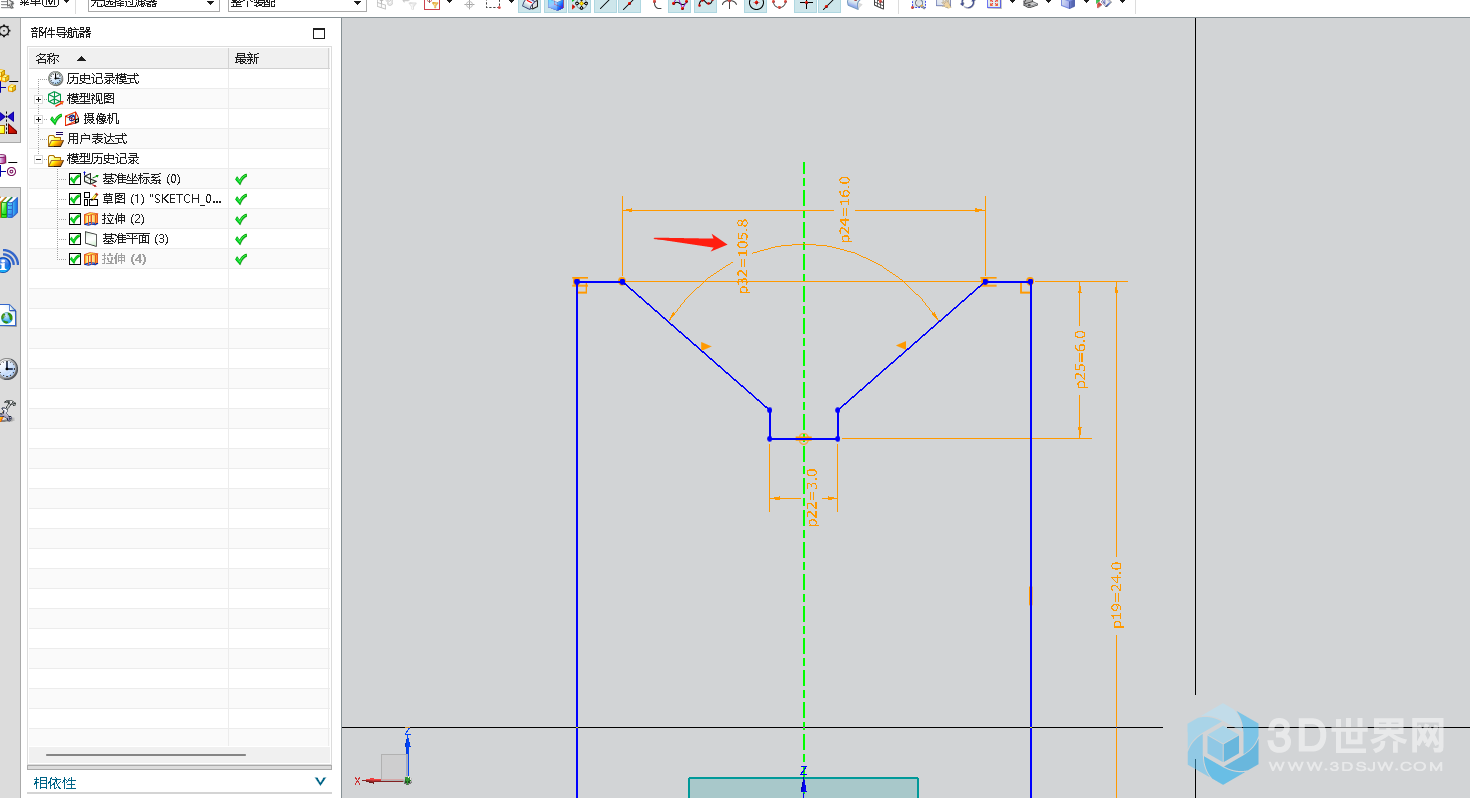
Task: Uncheck the 拉伸 (4) feature checkbox
Action: [x=75, y=259]
